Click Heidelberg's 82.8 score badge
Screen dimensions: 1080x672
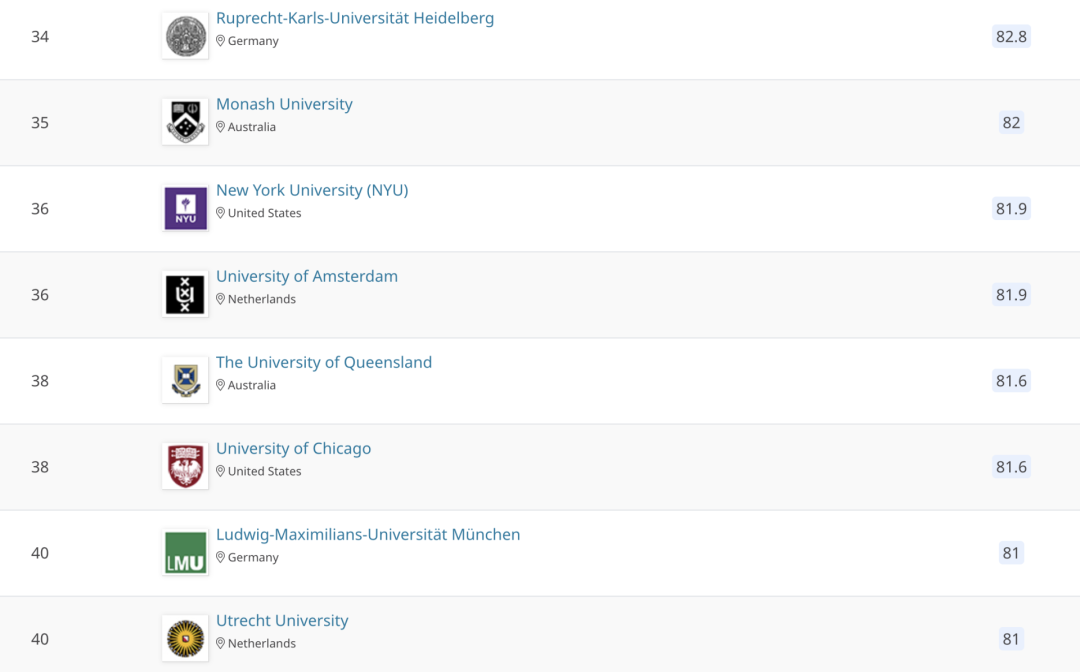[x=1011, y=37]
